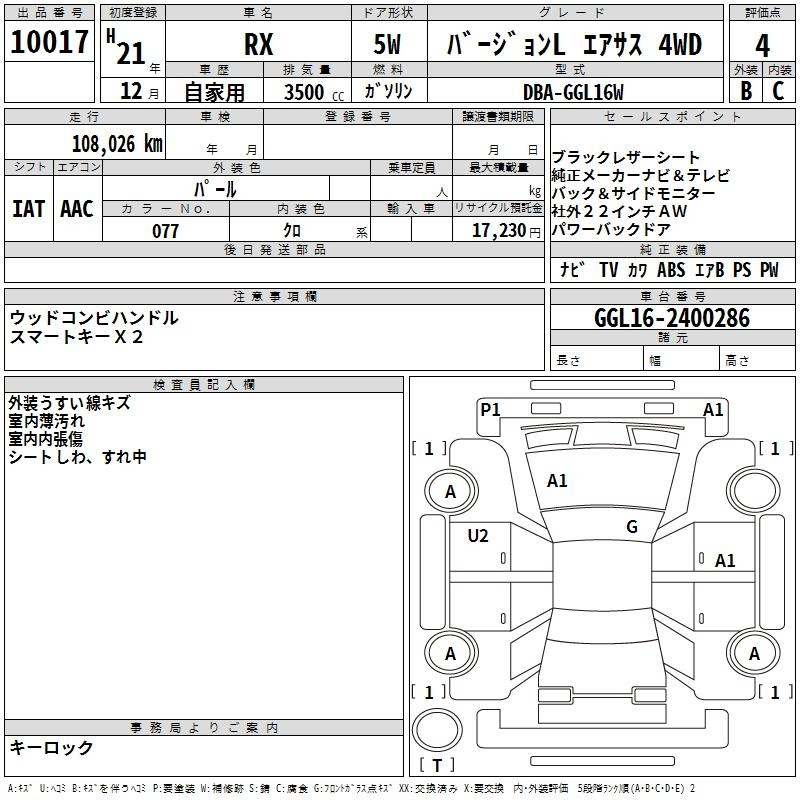Click the unmarked upper-right wheel

coord(754,490)
